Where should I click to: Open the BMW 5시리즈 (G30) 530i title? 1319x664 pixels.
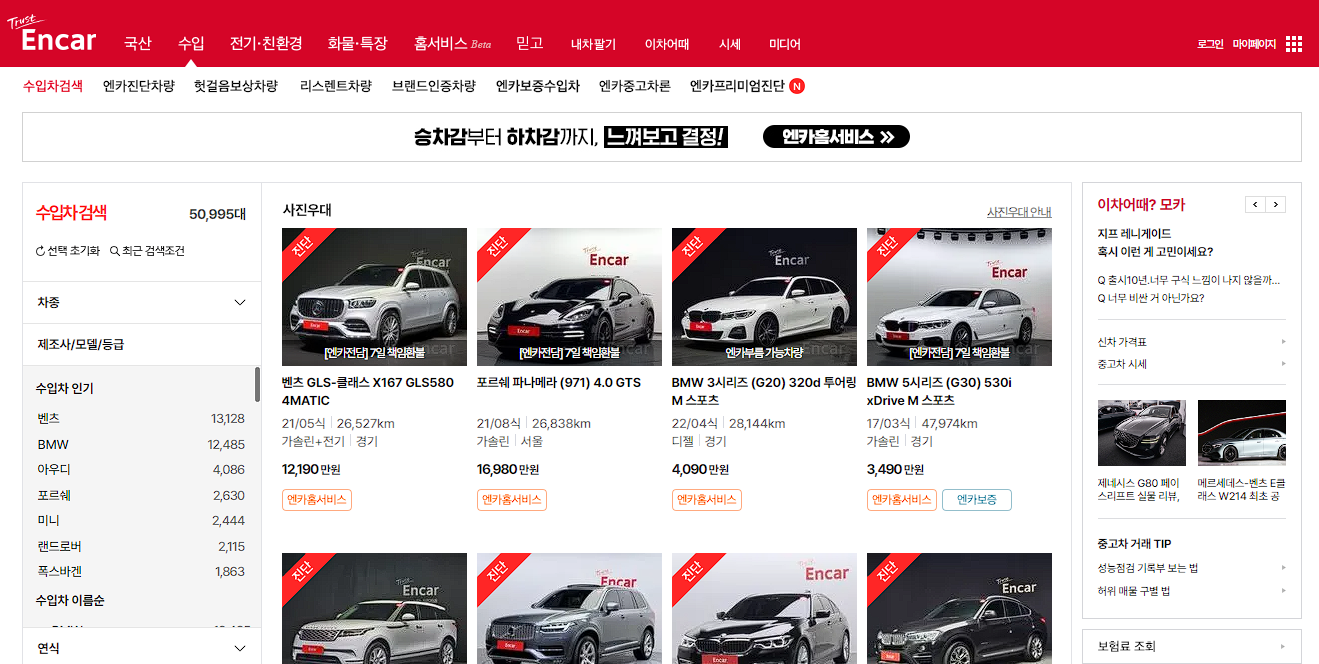pyautogui.click(x=940, y=391)
